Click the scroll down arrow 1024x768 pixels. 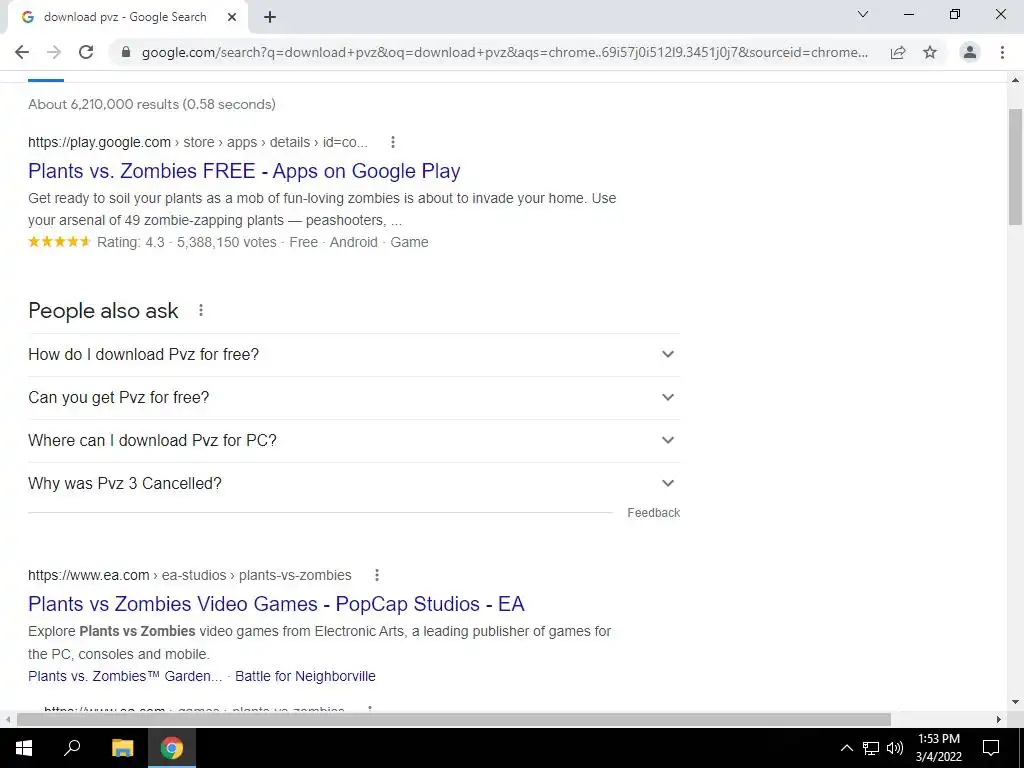[x=1016, y=703]
